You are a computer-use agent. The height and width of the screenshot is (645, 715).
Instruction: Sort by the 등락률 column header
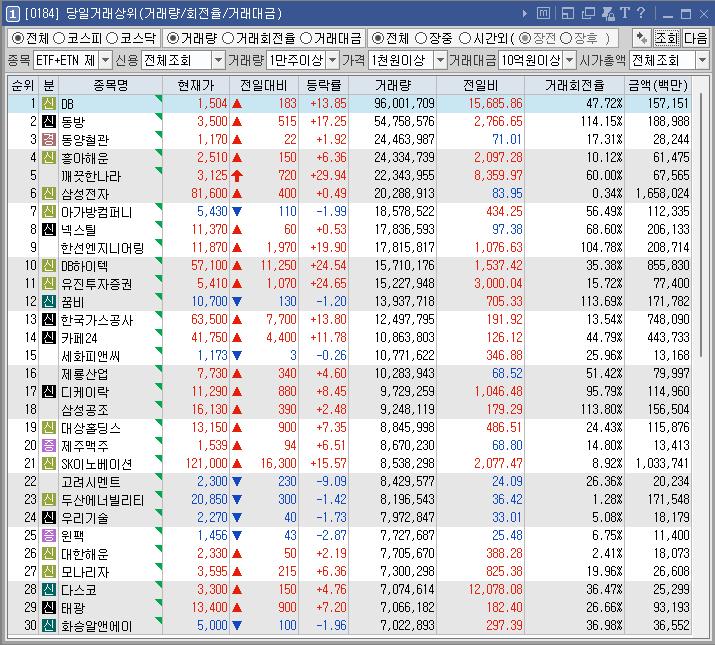pos(323,85)
